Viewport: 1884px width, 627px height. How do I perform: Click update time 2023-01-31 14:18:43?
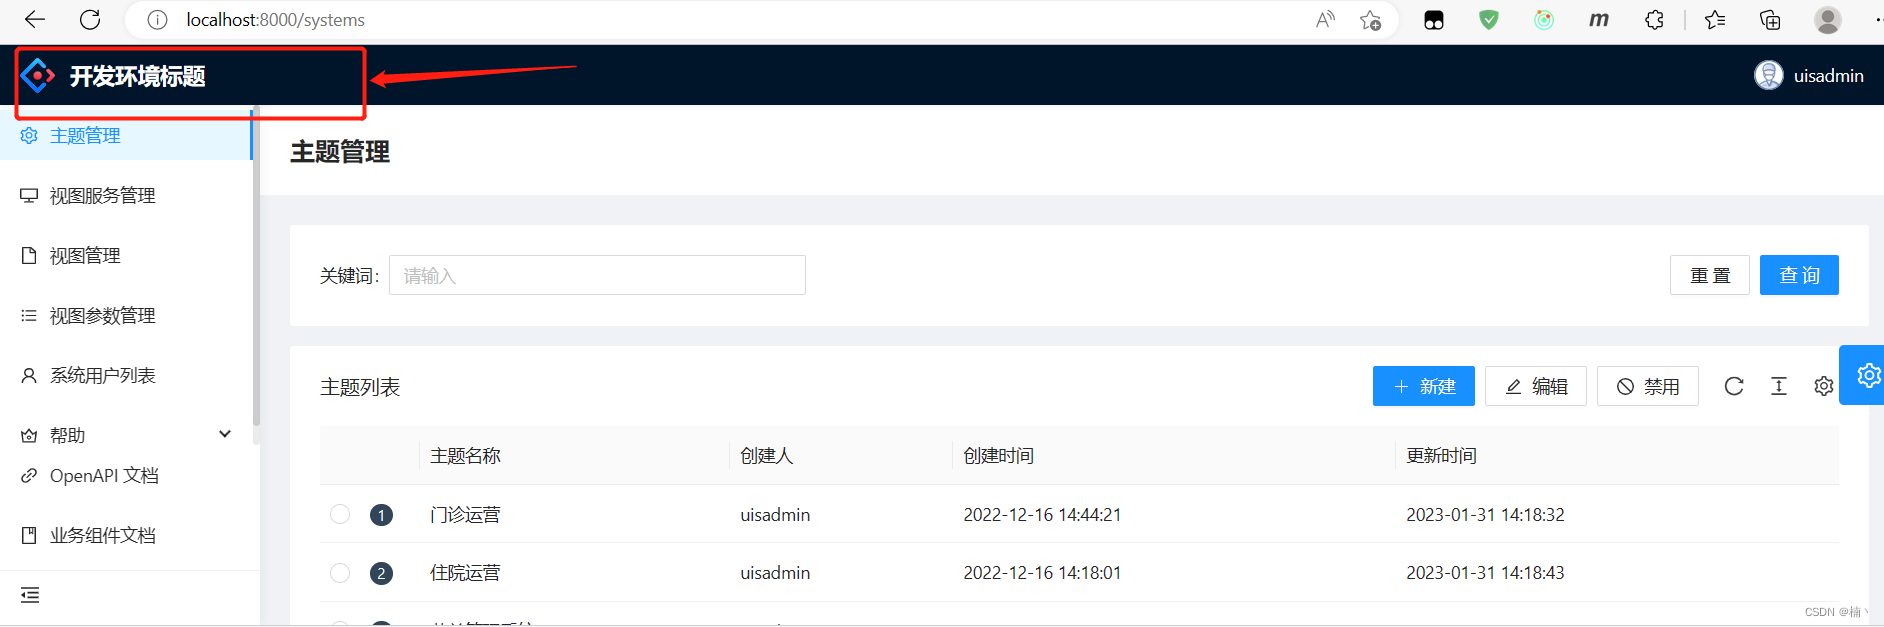pos(1485,573)
